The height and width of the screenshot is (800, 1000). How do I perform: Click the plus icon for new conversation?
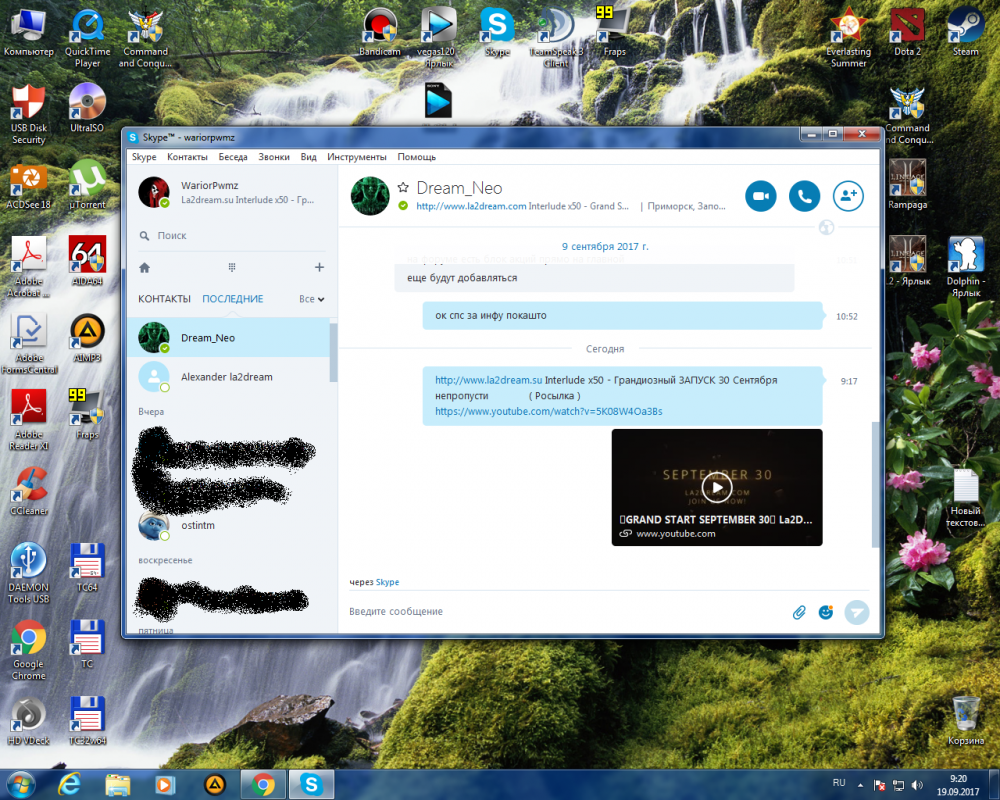coord(319,268)
